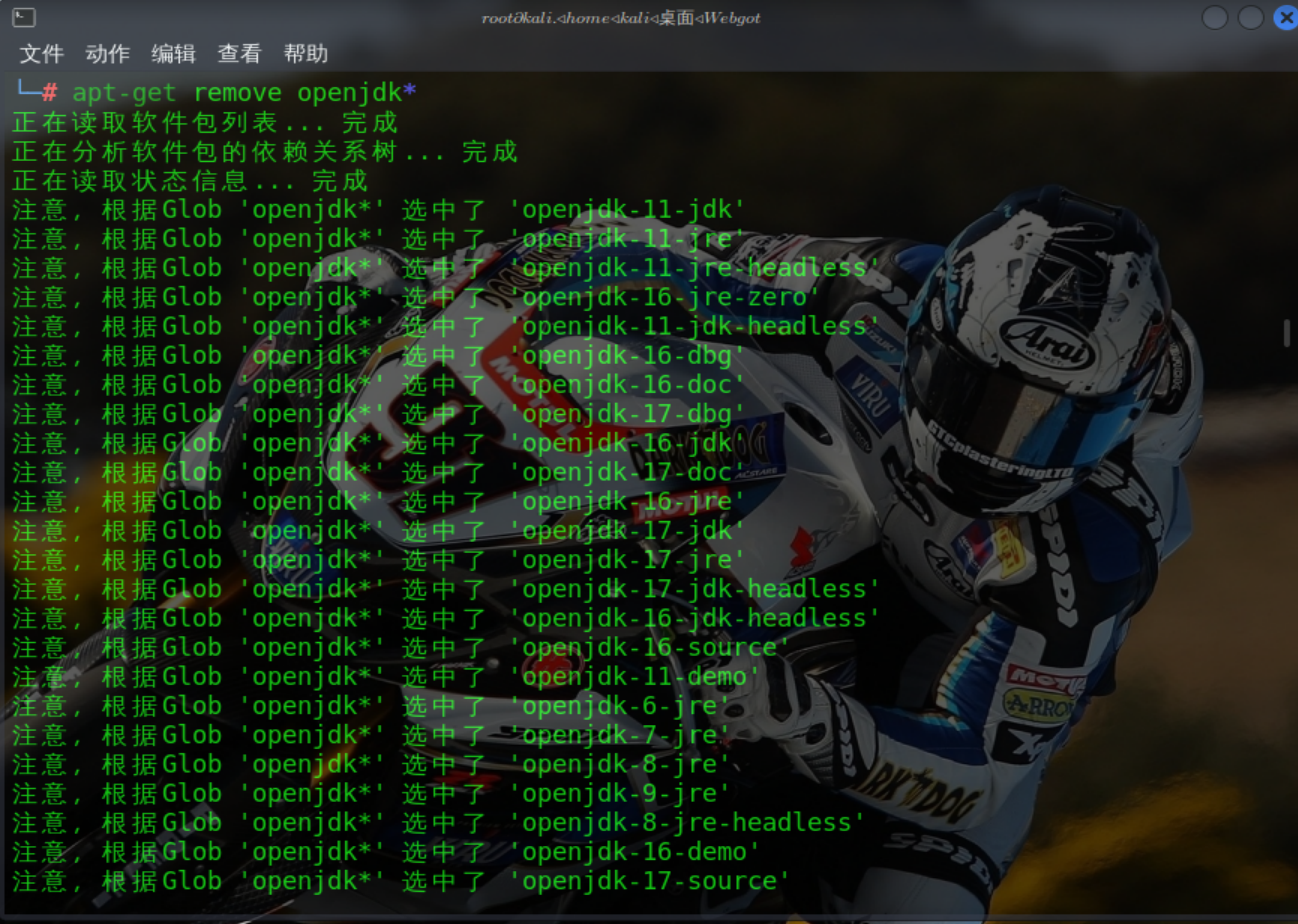This screenshot has width=1298, height=924.
Task: Click the text 'openjdk-9-jre'
Action: tap(619, 793)
